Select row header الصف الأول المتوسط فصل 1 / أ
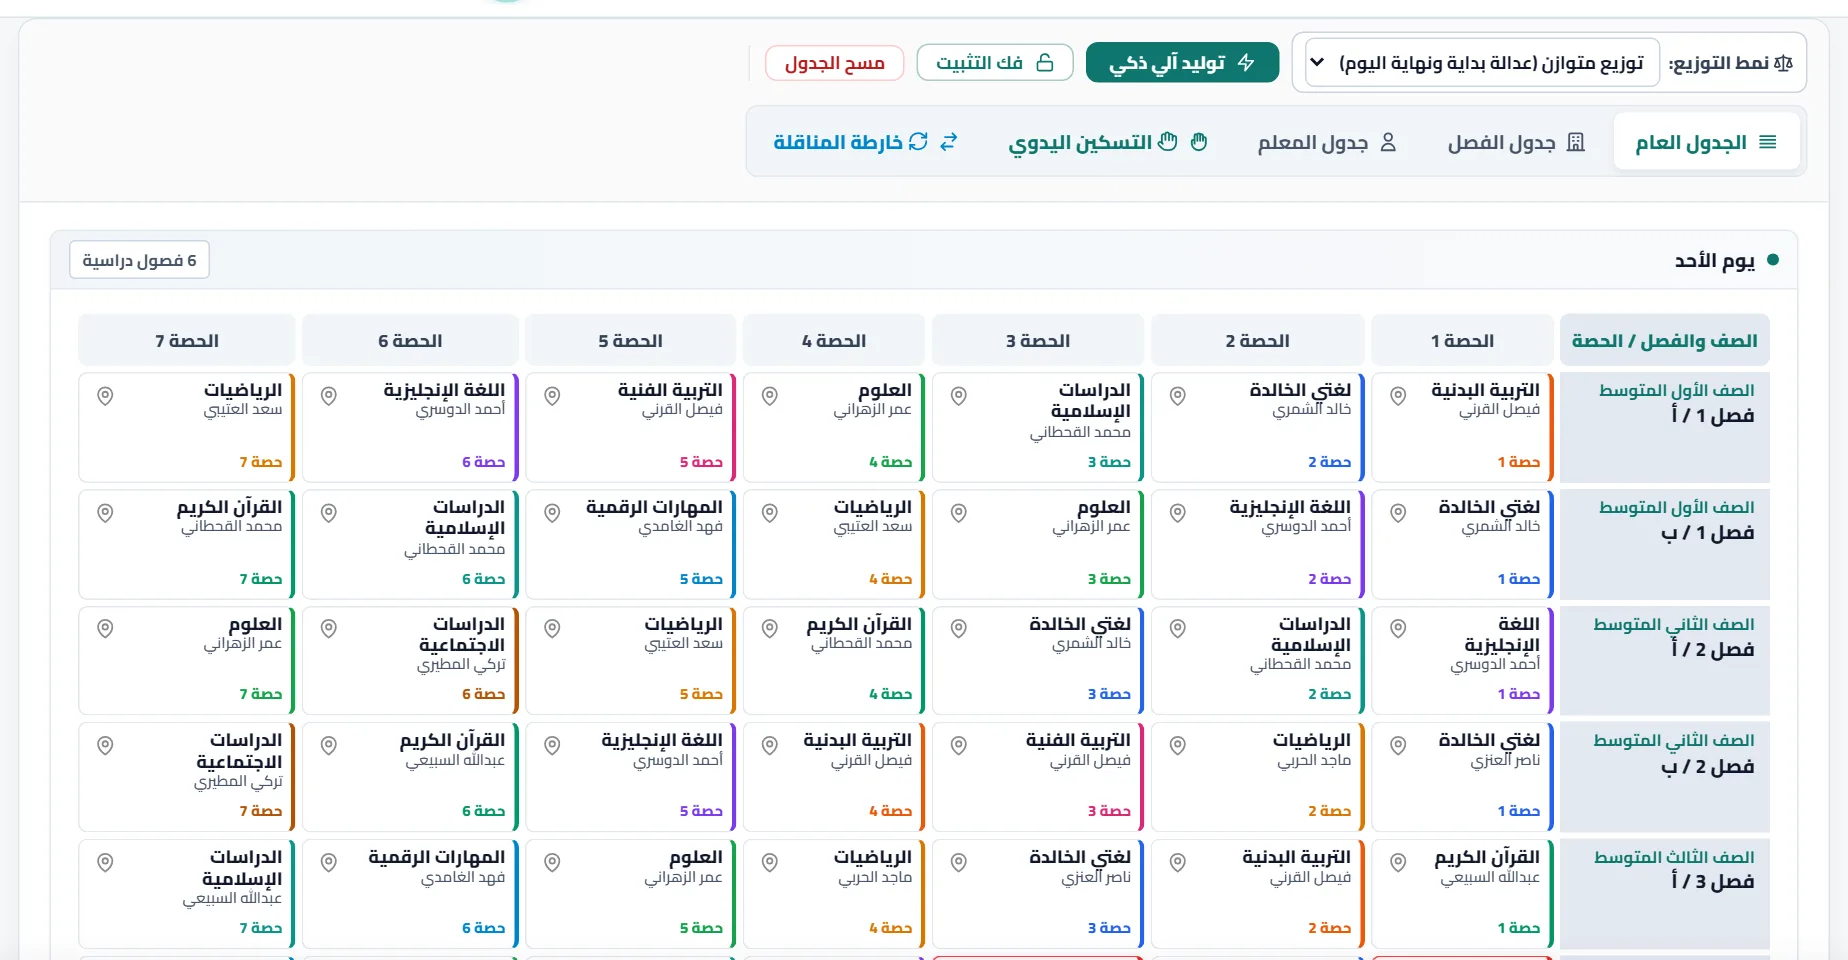This screenshot has width=1848, height=960. point(1665,427)
